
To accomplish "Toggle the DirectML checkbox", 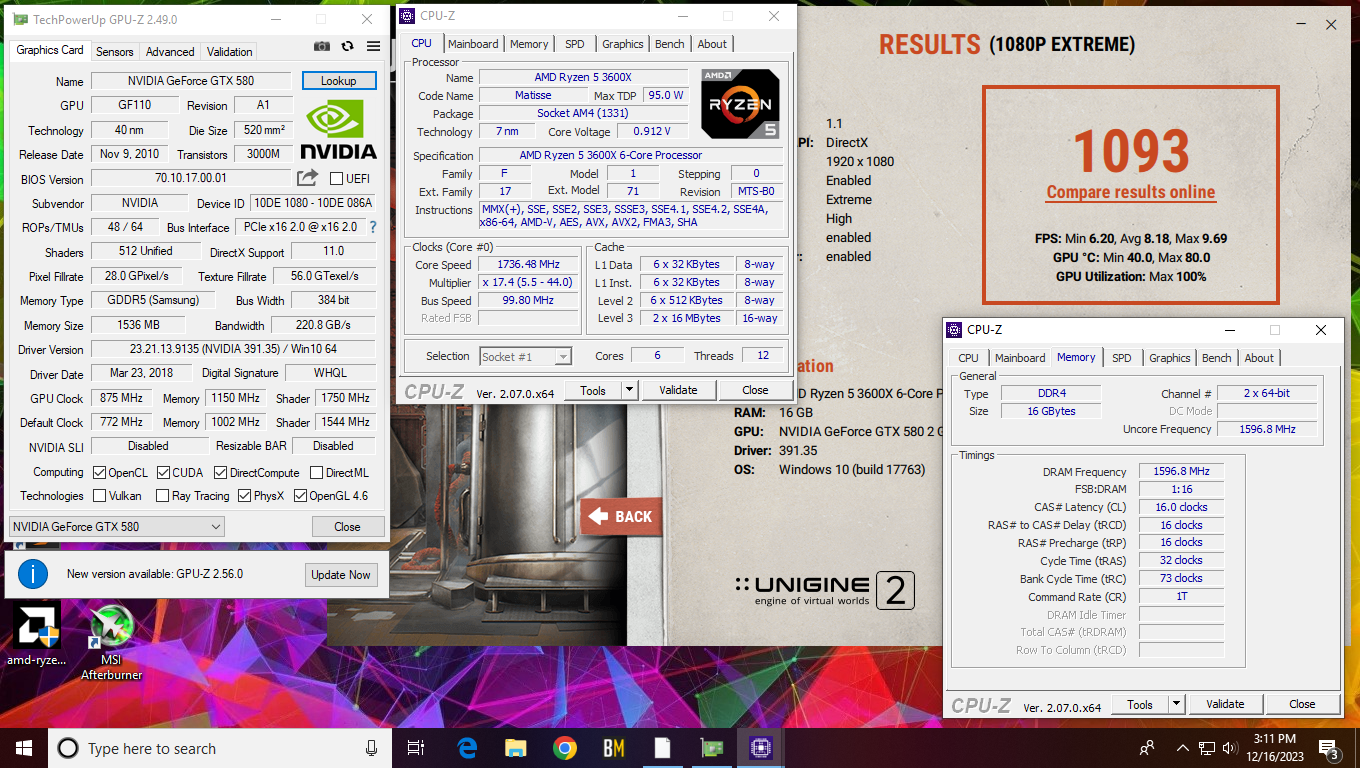I will pyautogui.click(x=316, y=472).
